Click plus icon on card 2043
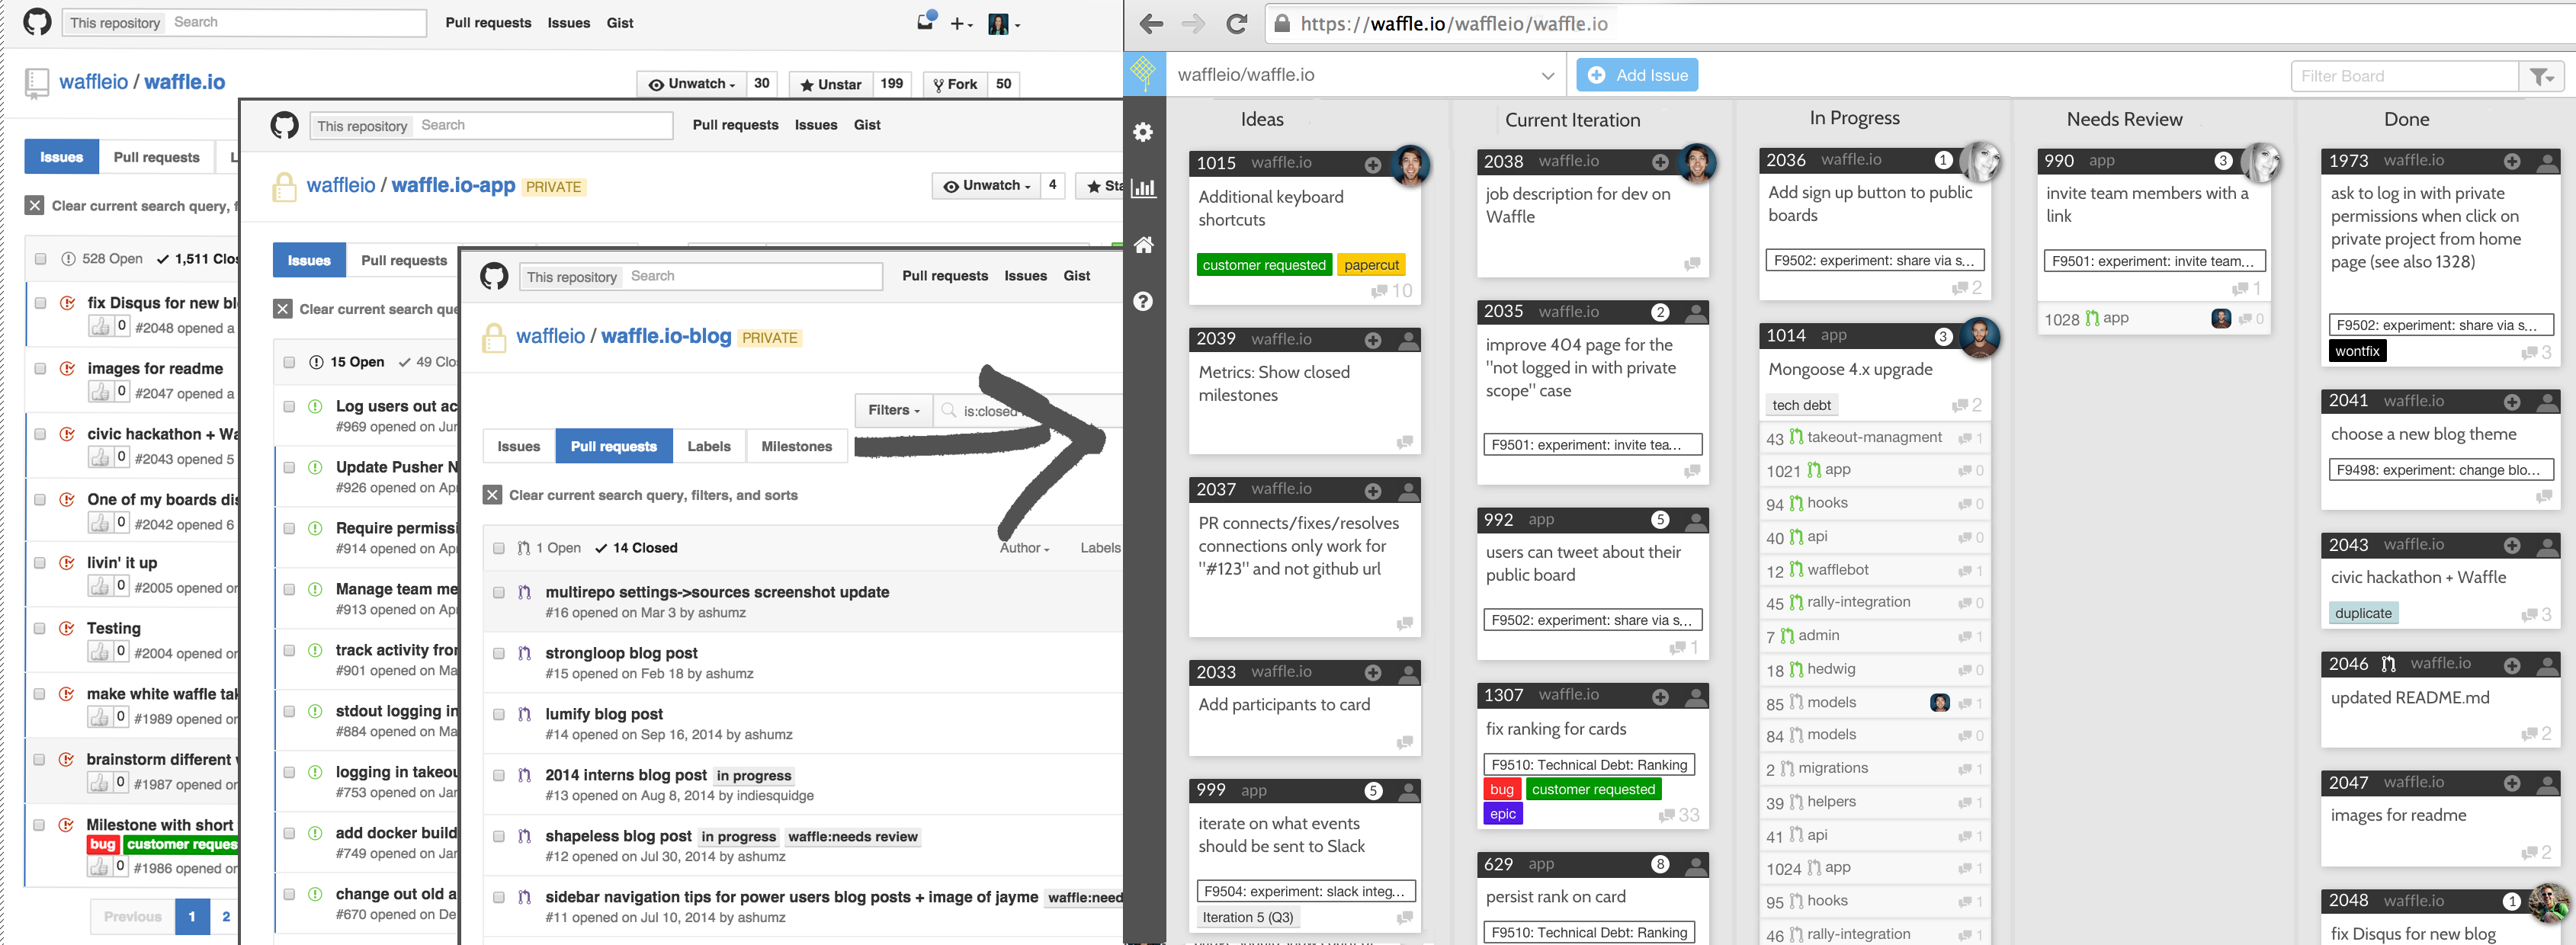This screenshot has width=2576, height=945. pos(2512,545)
